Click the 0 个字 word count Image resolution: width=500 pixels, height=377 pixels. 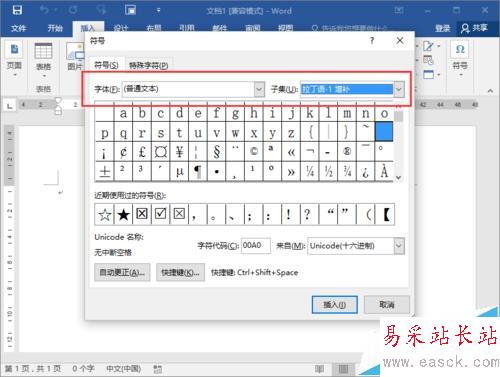[x=83, y=369]
